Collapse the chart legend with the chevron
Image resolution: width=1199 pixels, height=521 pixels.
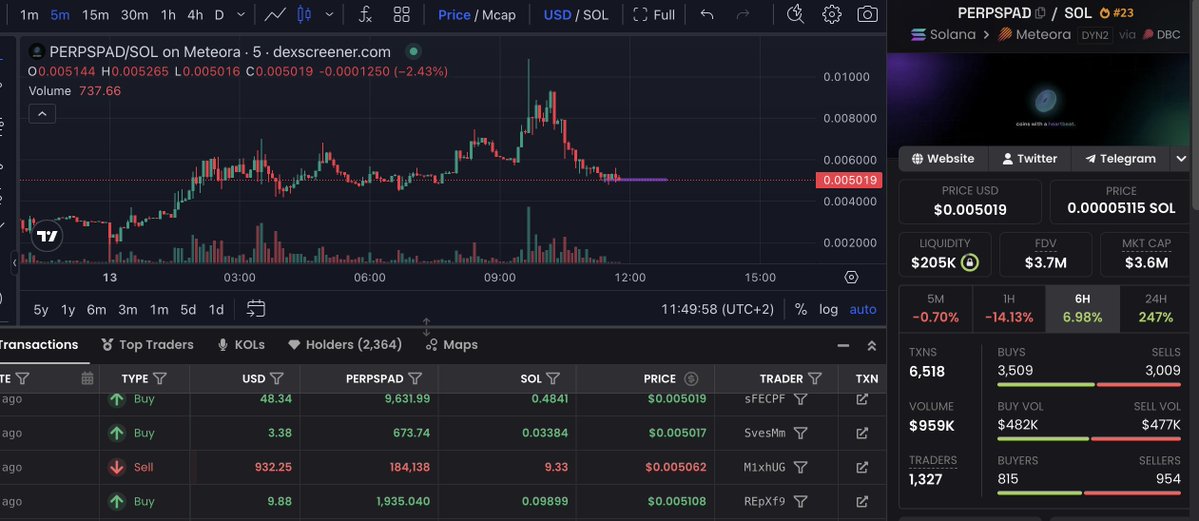pyautogui.click(x=42, y=114)
